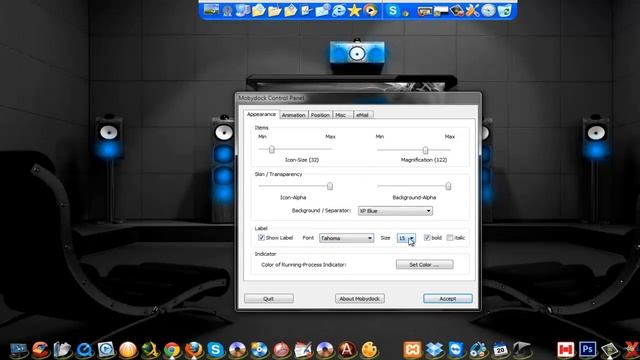
Task: Open the orange sphere dock icon
Action: 128,350
